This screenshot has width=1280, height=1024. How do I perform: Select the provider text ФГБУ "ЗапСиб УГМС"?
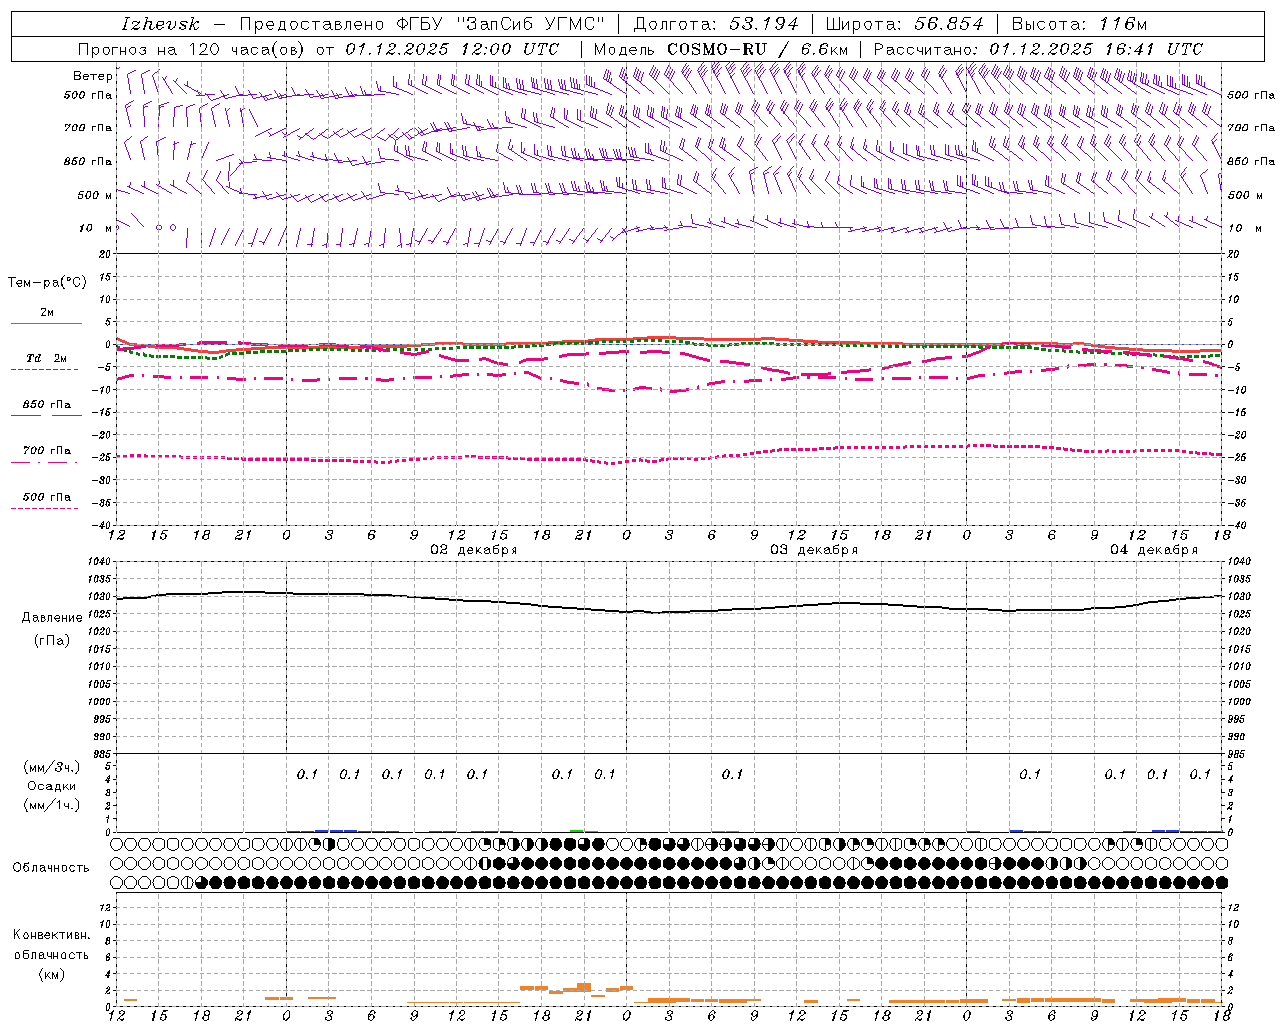tap(501, 24)
